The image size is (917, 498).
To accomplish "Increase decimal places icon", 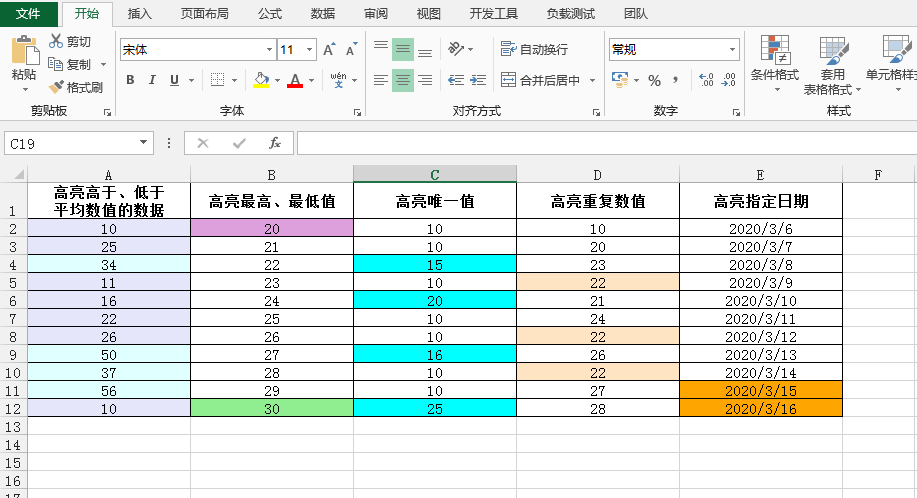I will tap(706, 80).
